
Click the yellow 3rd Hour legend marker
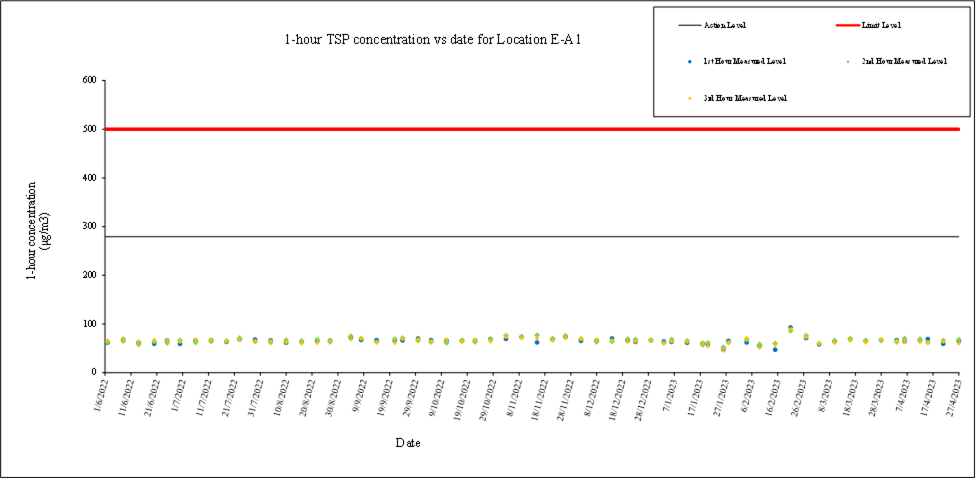690,98
